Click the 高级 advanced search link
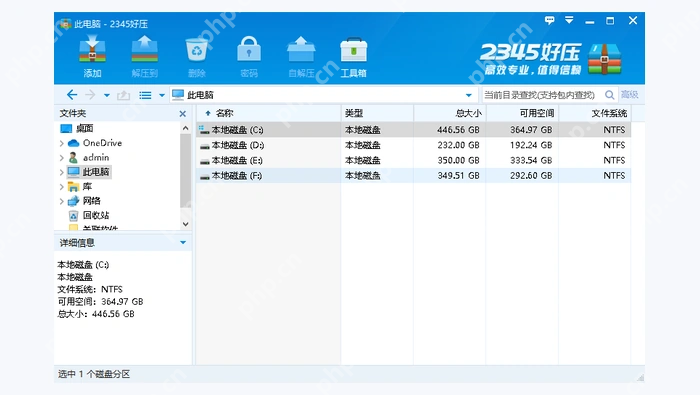Screen dimensions: 700x395 click(x=629, y=95)
